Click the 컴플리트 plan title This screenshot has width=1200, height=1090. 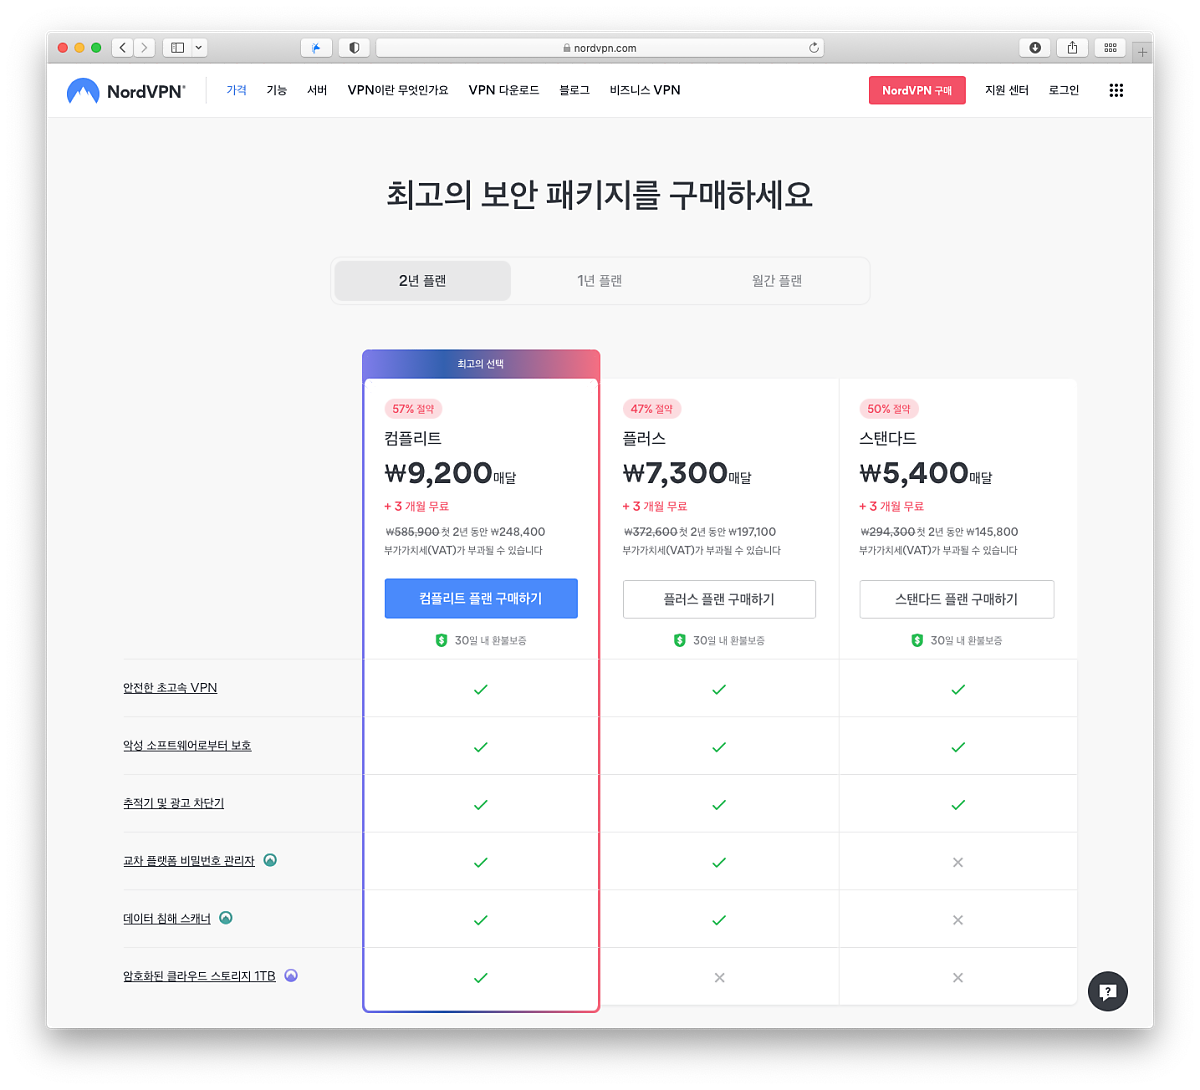[413, 438]
